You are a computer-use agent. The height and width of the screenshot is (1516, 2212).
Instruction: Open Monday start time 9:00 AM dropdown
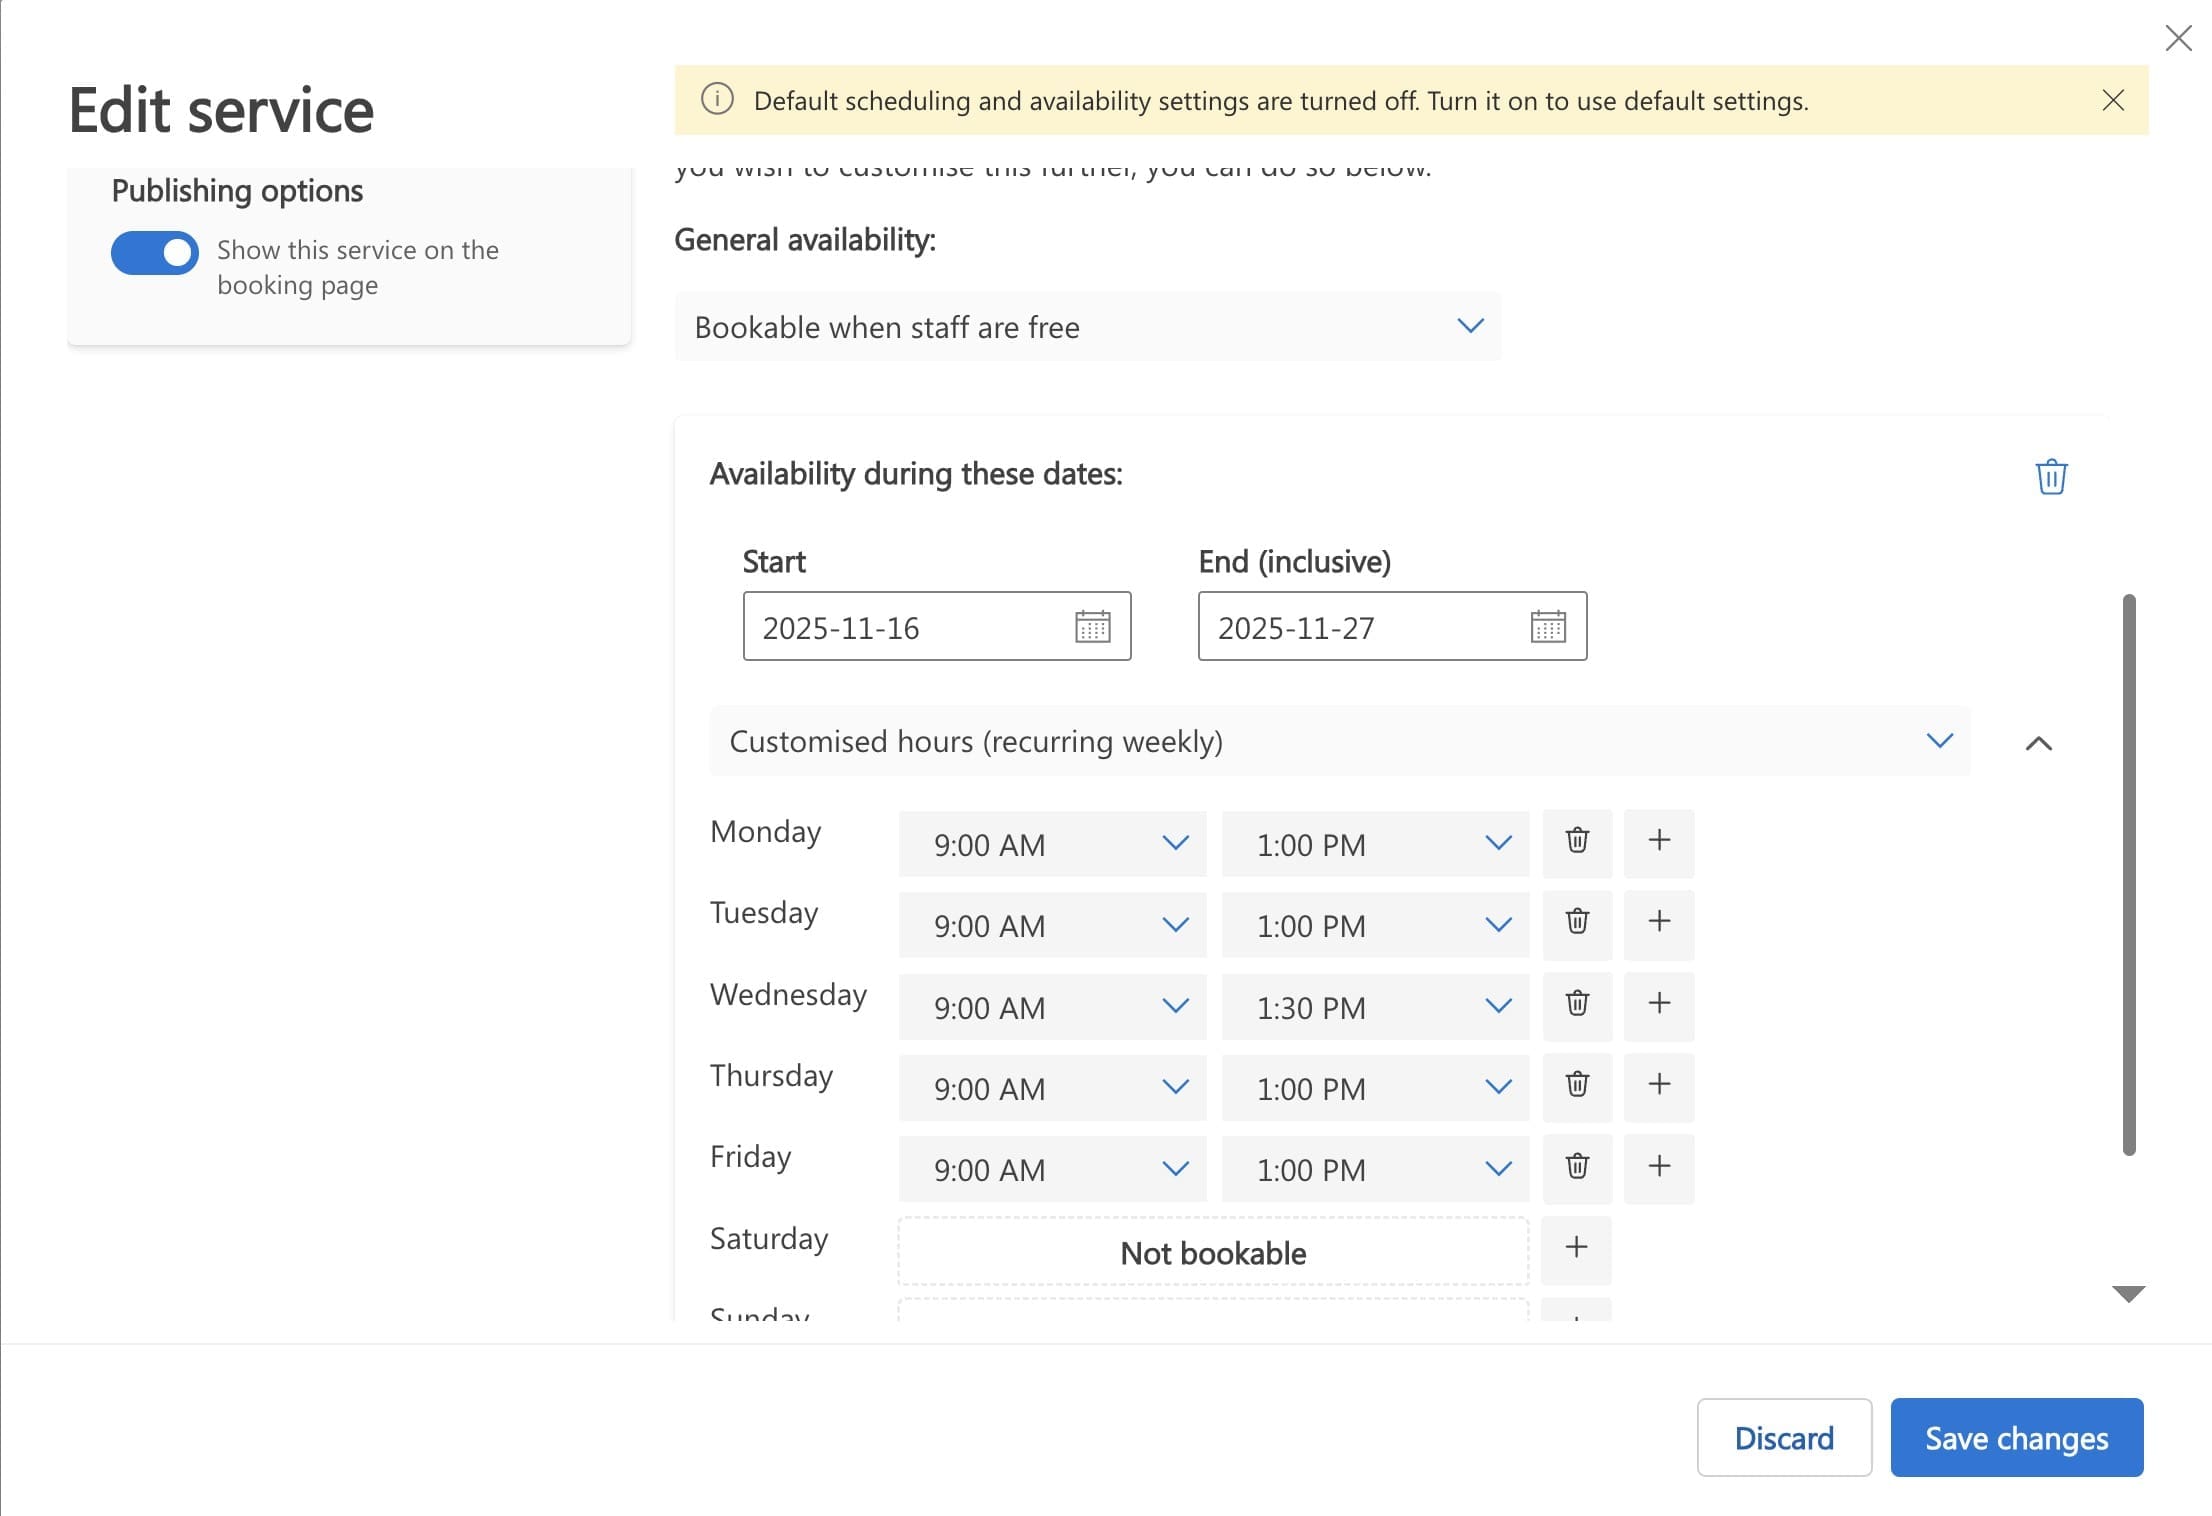pos(1052,845)
